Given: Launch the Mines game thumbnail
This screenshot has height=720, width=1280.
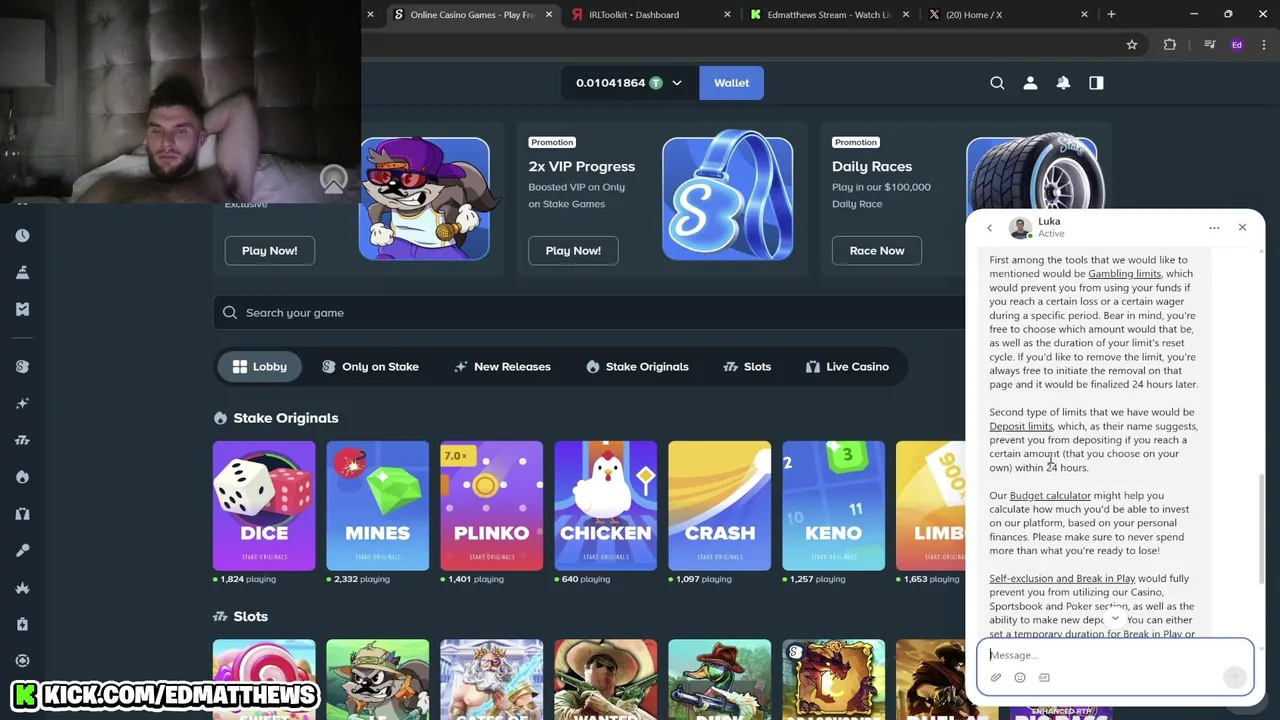Looking at the screenshot, I should point(378,506).
